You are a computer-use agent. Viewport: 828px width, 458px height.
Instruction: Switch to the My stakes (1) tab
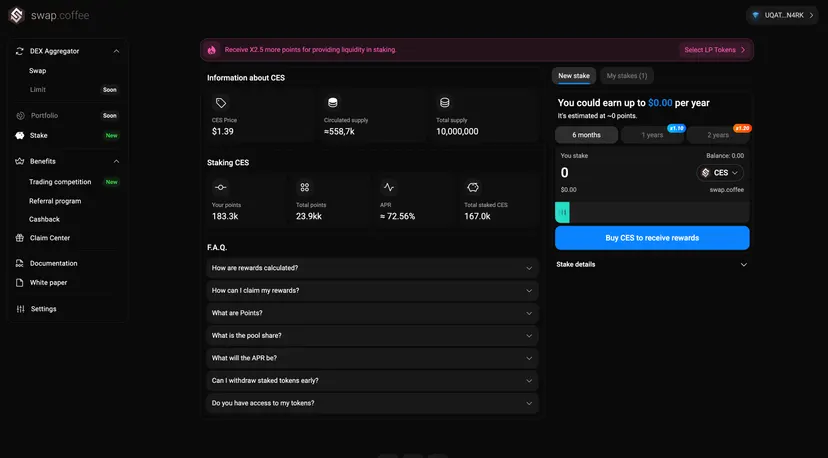click(x=627, y=76)
